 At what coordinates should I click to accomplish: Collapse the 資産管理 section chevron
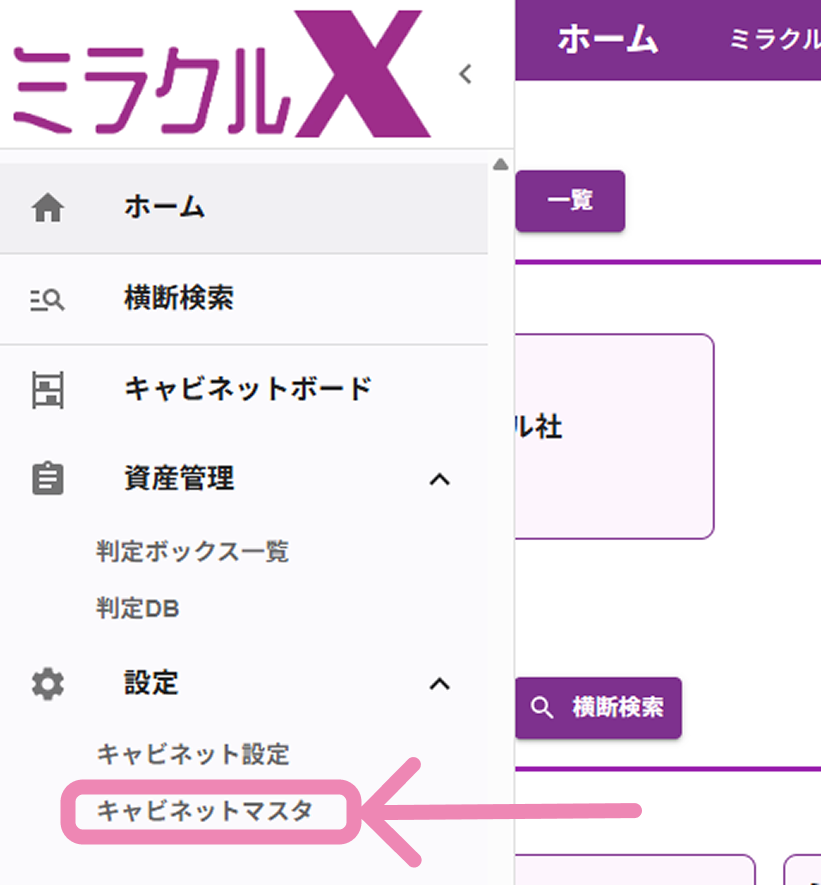[x=440, y=480]
